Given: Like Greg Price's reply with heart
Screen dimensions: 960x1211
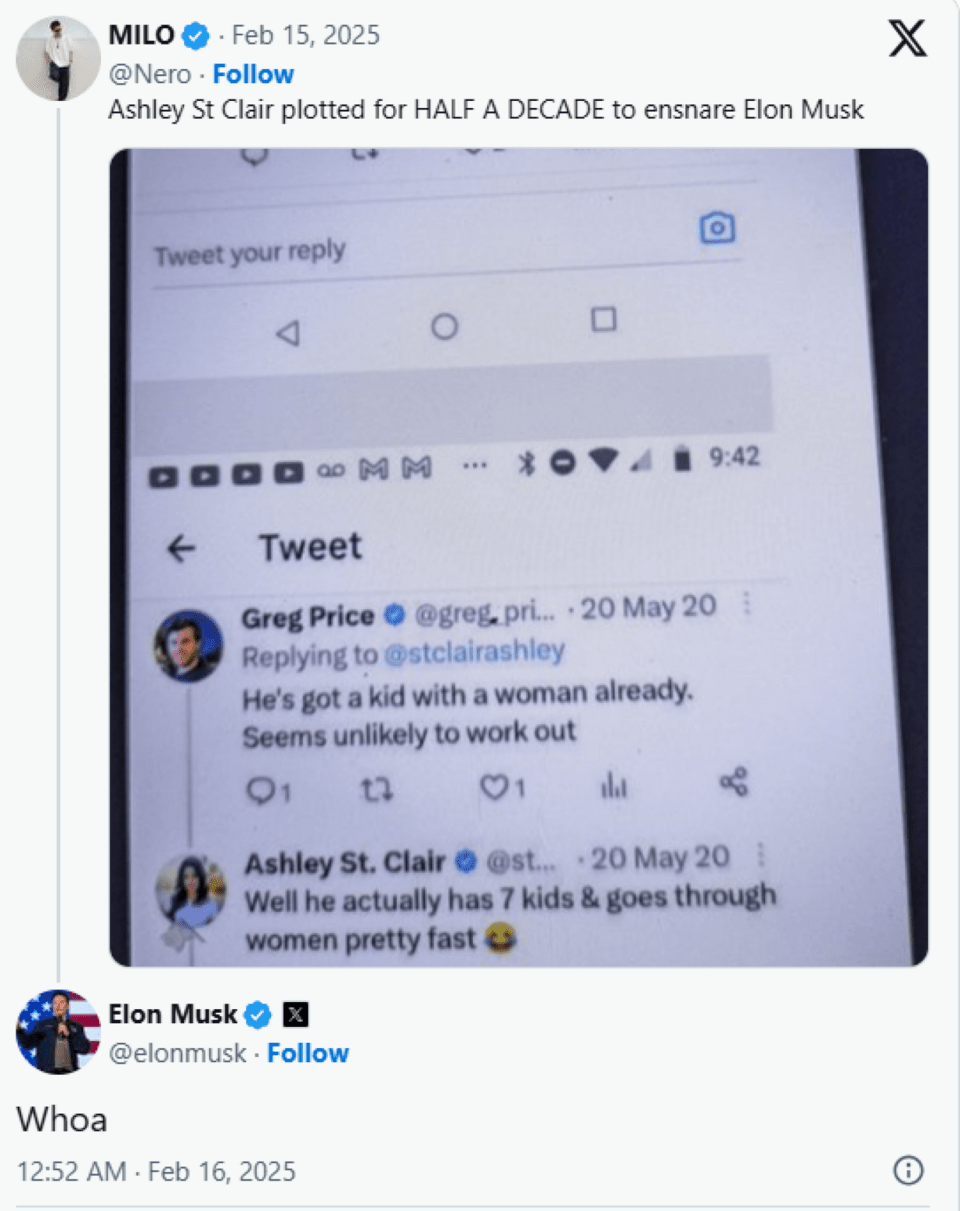Looking at the screenshot, I should click(495, 789).
